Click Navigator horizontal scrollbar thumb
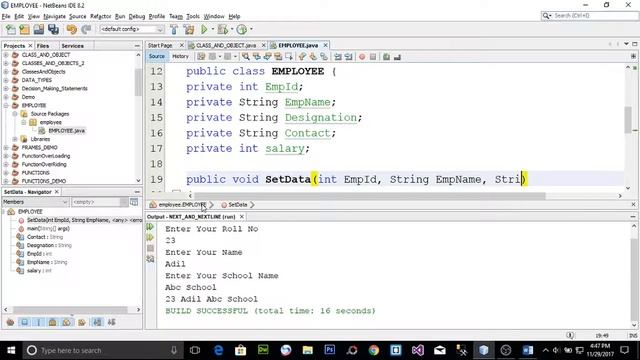The height and width of the screenshot is (360, 640). [x=72, y=309]
